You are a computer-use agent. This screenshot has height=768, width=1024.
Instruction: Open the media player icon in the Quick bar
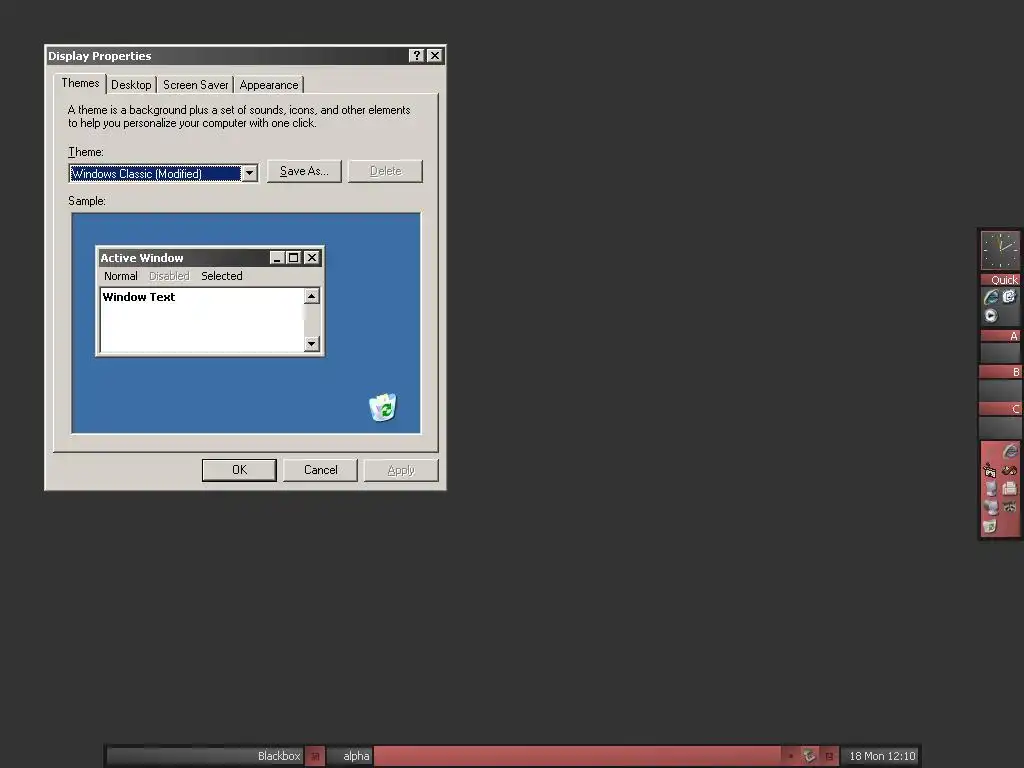click(991, 316)
